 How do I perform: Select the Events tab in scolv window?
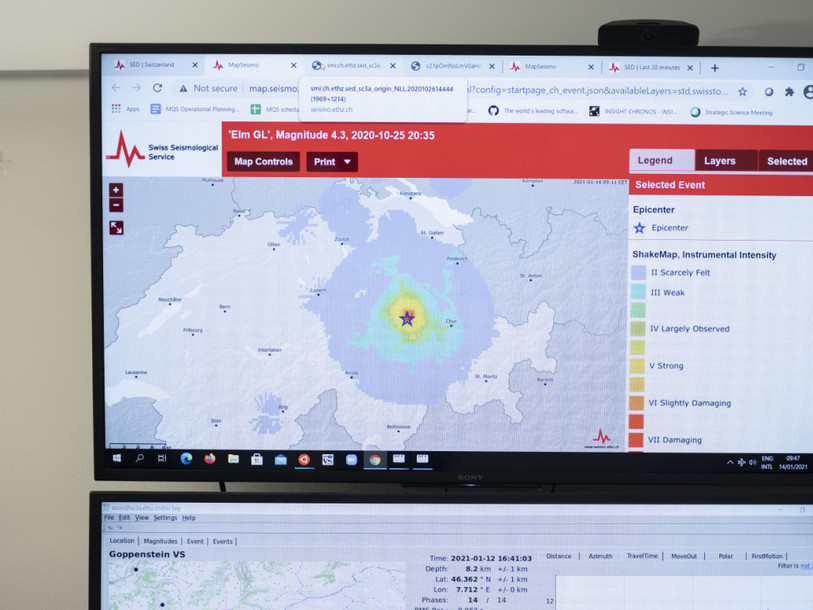222,542
